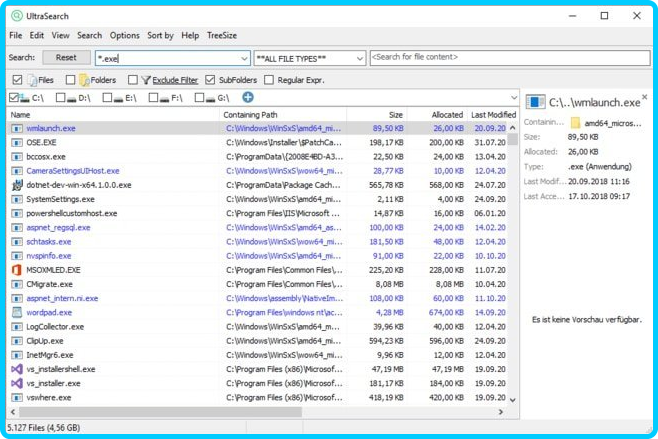The width and height of the screenshot is (658, 439).
Task: Click the wmlaunch.exe file icon
Action: pos(16,128)
